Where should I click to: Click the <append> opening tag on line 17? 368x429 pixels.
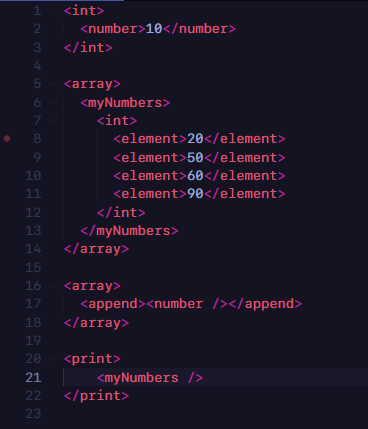tap(113, 304)
